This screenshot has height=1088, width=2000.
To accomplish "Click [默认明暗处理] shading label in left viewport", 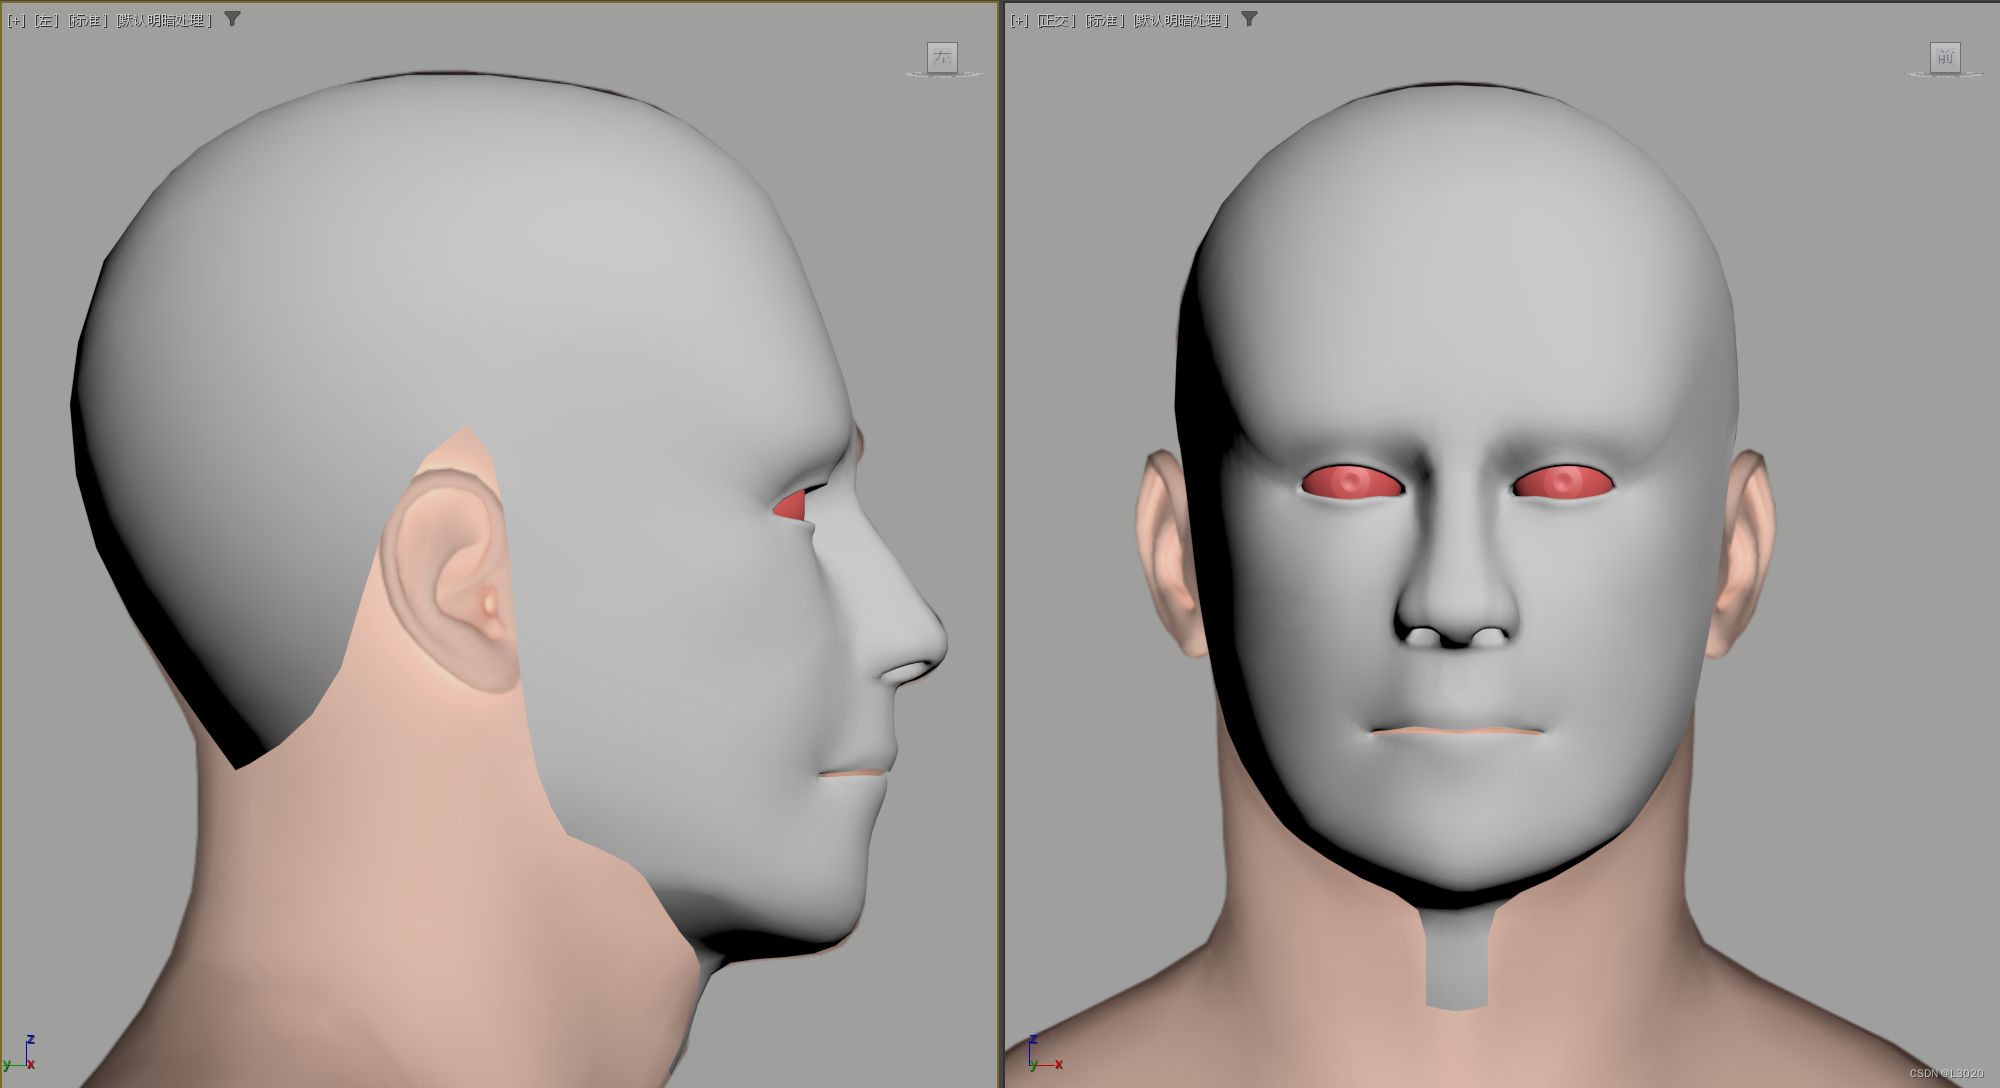I will click(x=164, y=20).
